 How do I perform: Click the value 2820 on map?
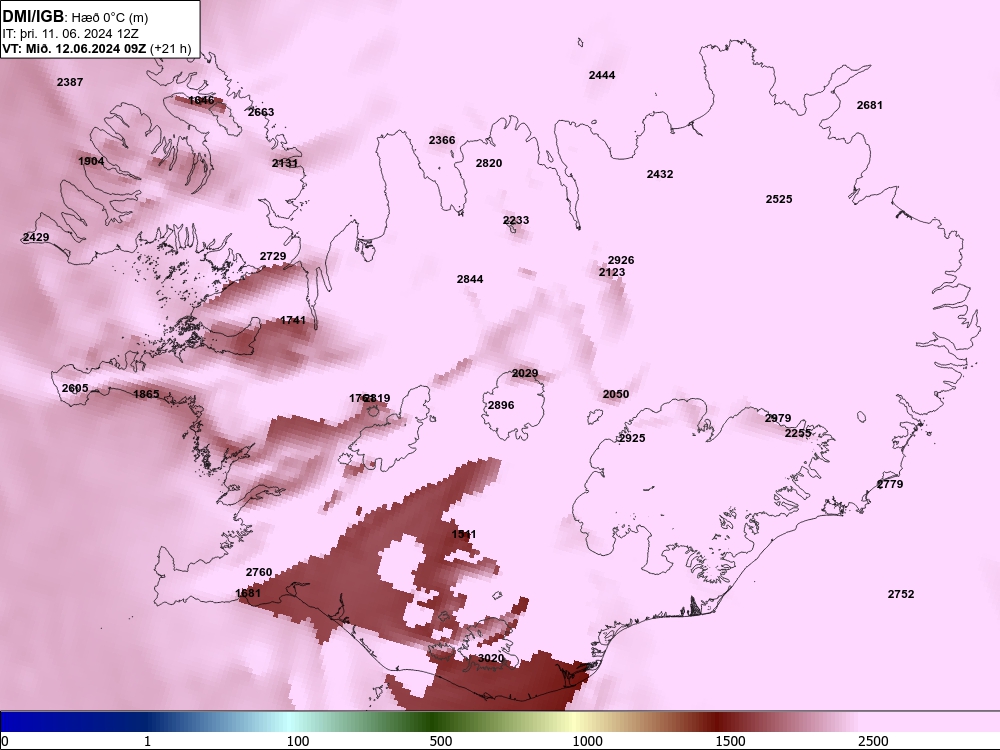tap(489, 163)
